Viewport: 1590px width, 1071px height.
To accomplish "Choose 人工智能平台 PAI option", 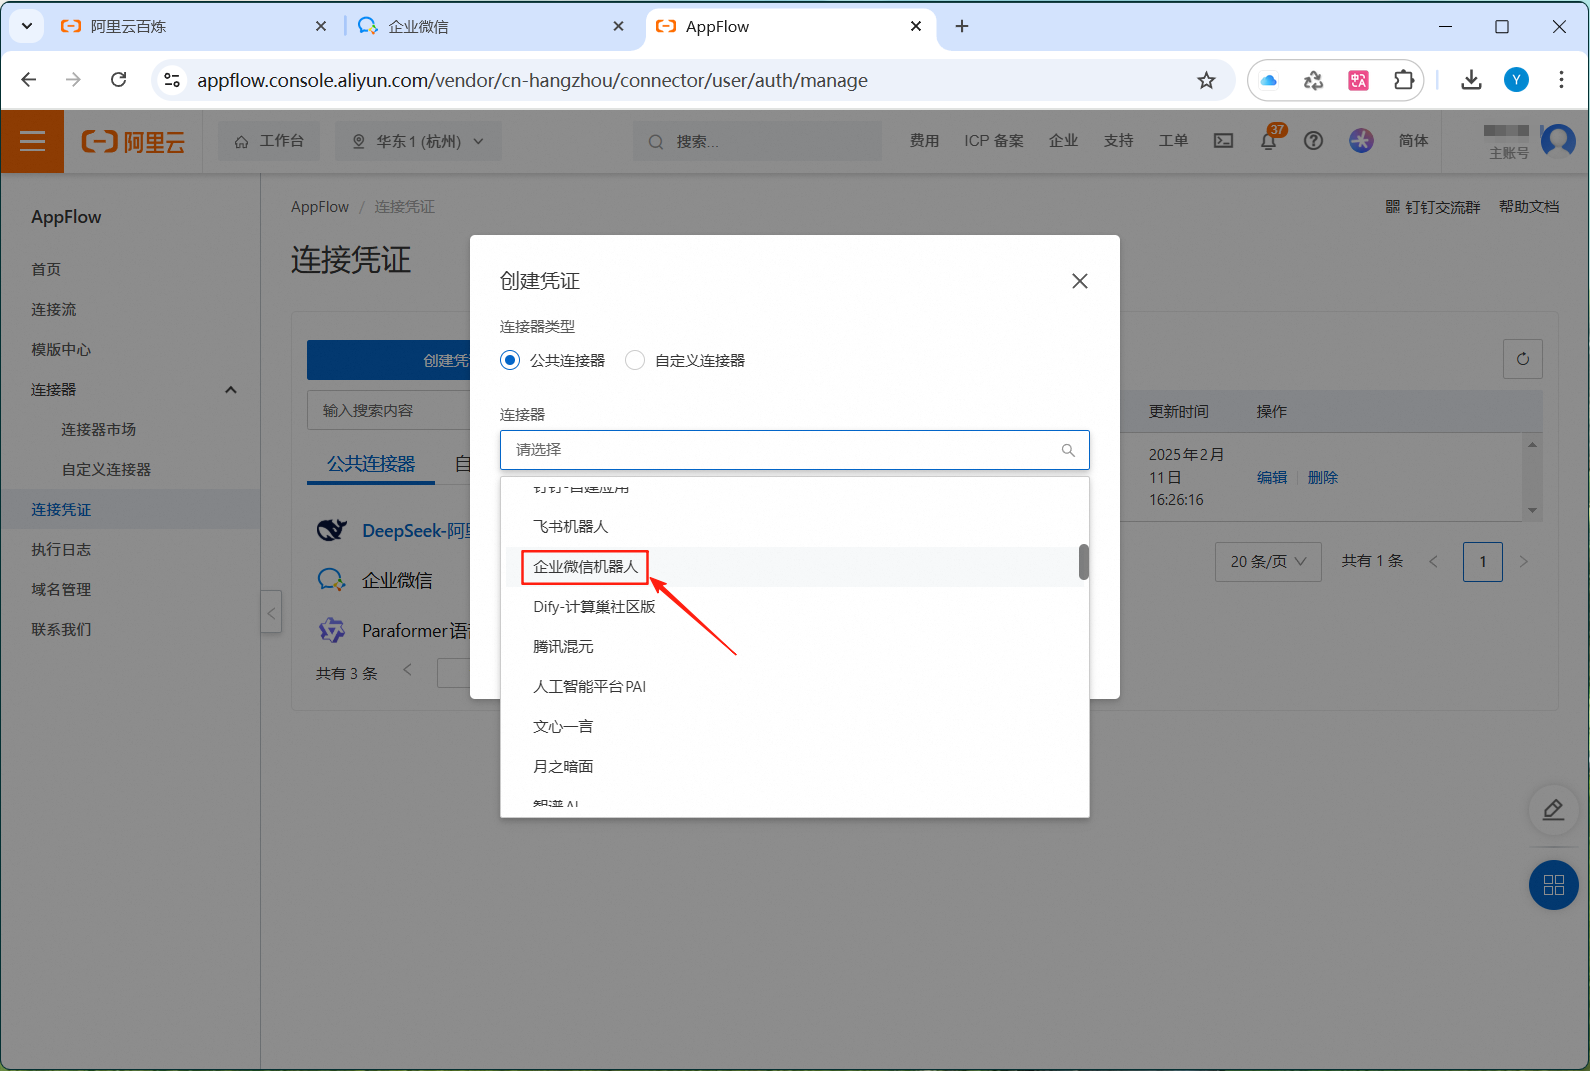I will [x=794, y=687].
